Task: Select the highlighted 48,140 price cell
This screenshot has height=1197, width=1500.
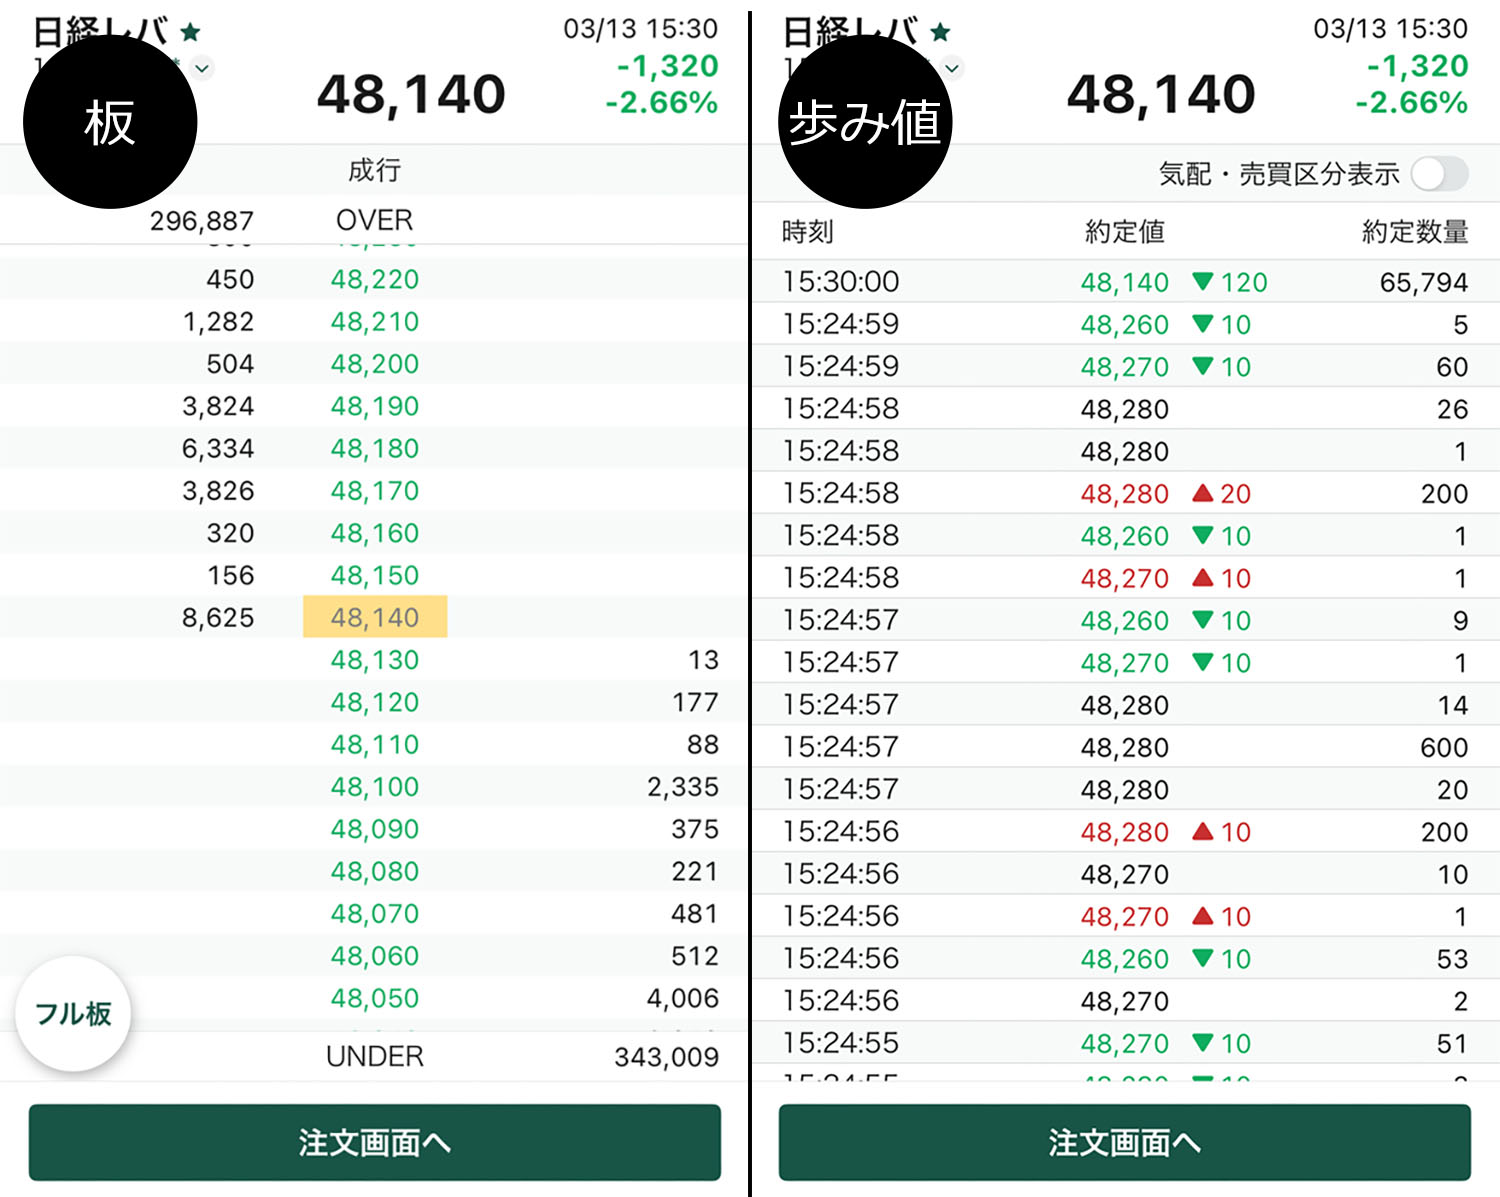Action: click(375, 617)
